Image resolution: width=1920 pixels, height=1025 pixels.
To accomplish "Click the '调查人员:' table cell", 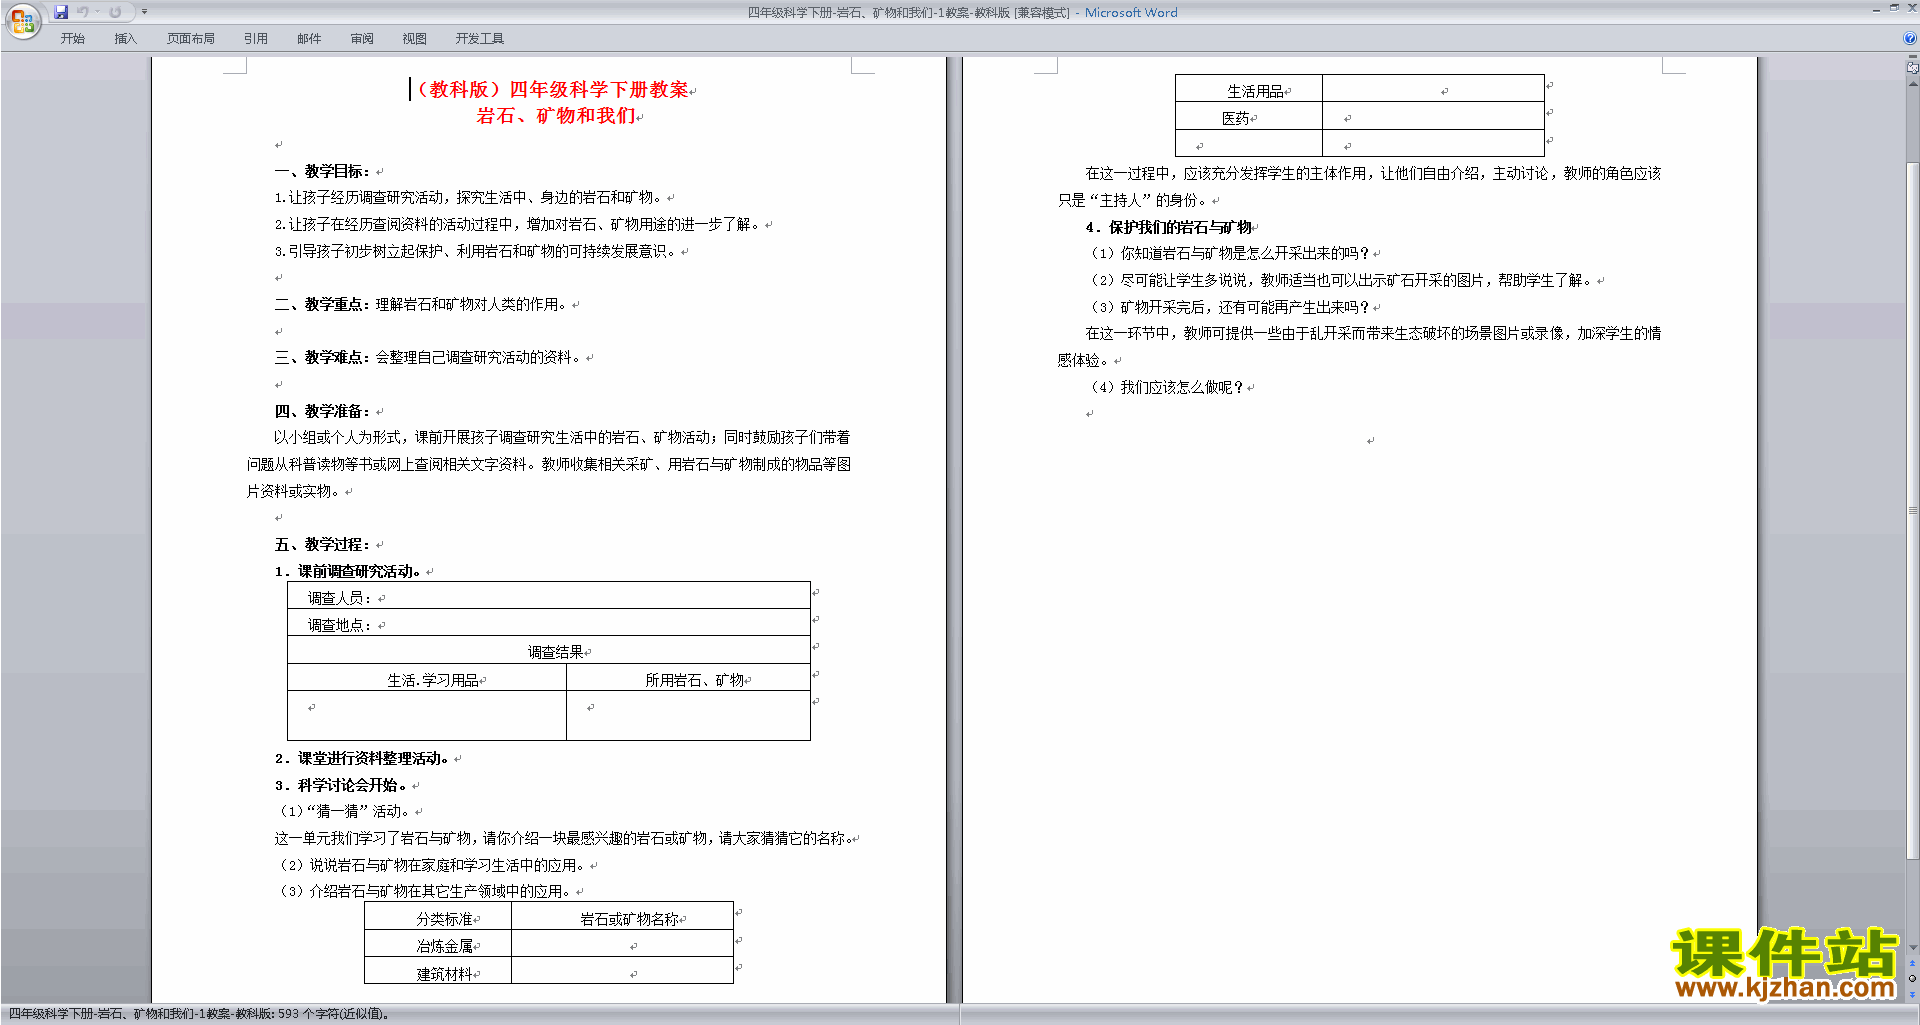I will (548, 596).
